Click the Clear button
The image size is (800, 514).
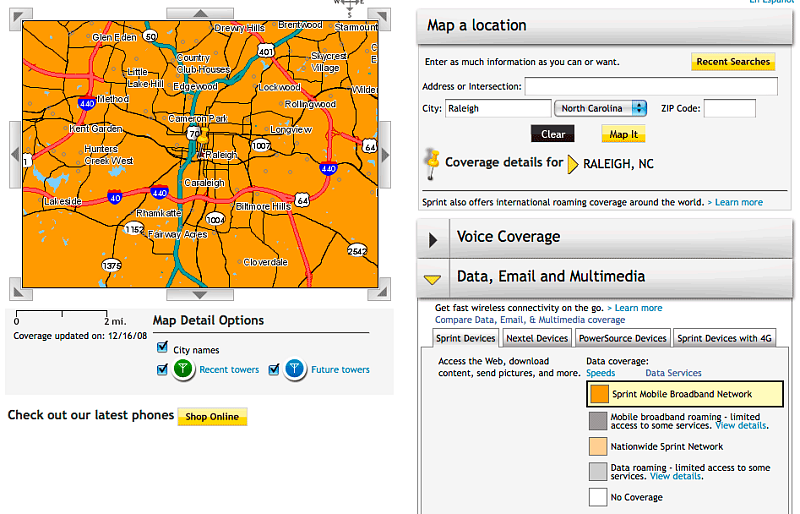(553, 134)
